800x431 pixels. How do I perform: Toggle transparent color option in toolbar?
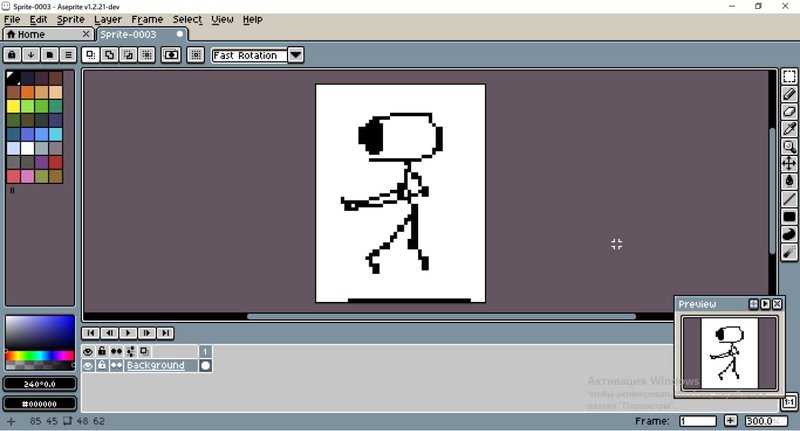[171, 55]
